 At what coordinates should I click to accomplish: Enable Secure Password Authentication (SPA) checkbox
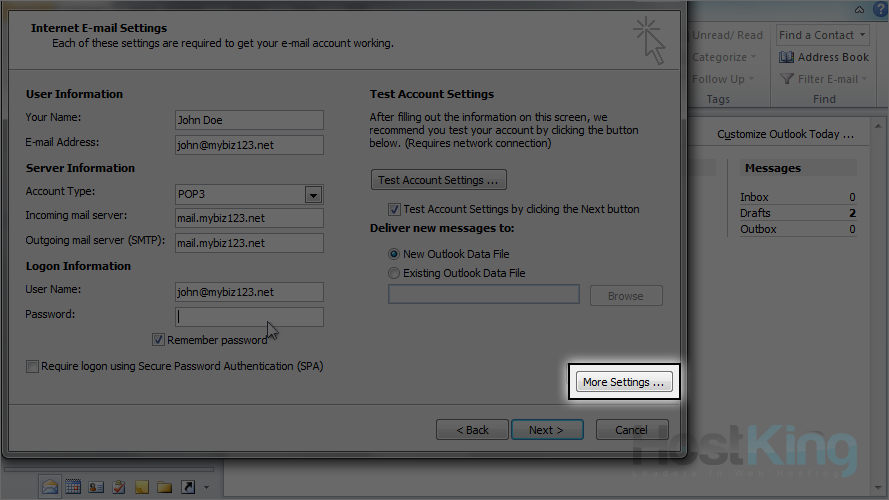[33, 367]
